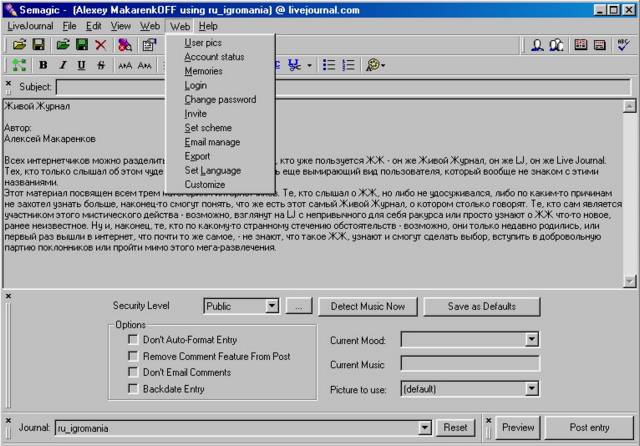Expand the Current Mood dropdown
The image size is (640, 446).
click(531, 339)
